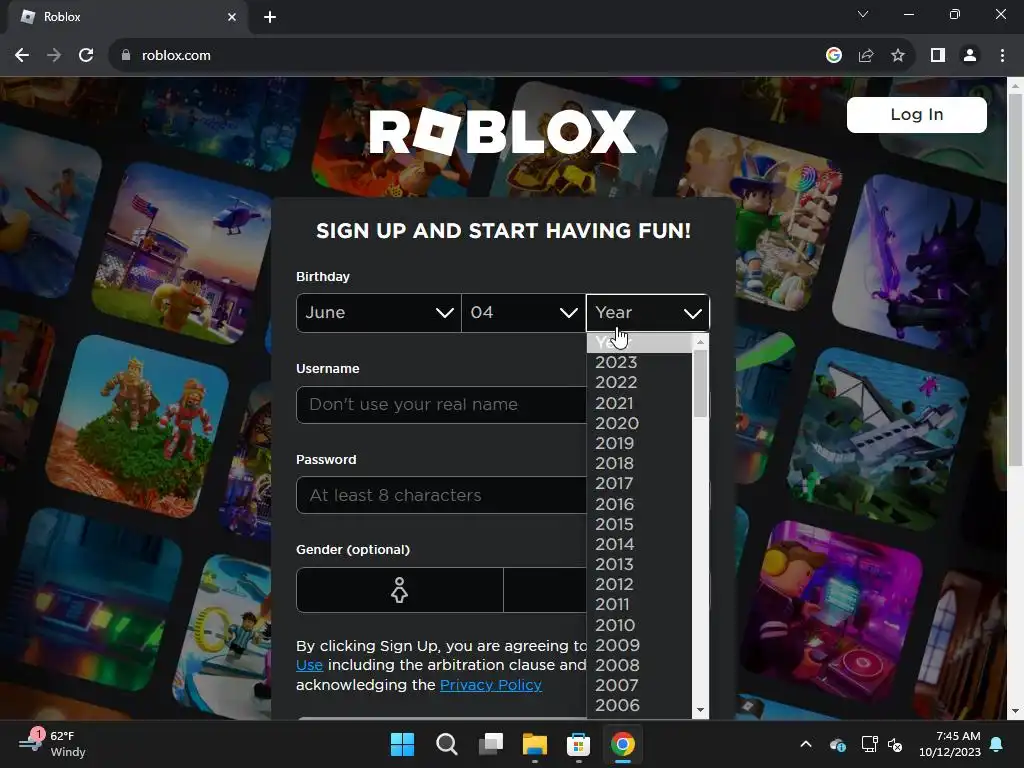Open the clock showing 7:45 AM
1024x768 pixels.
coord(950,744)
